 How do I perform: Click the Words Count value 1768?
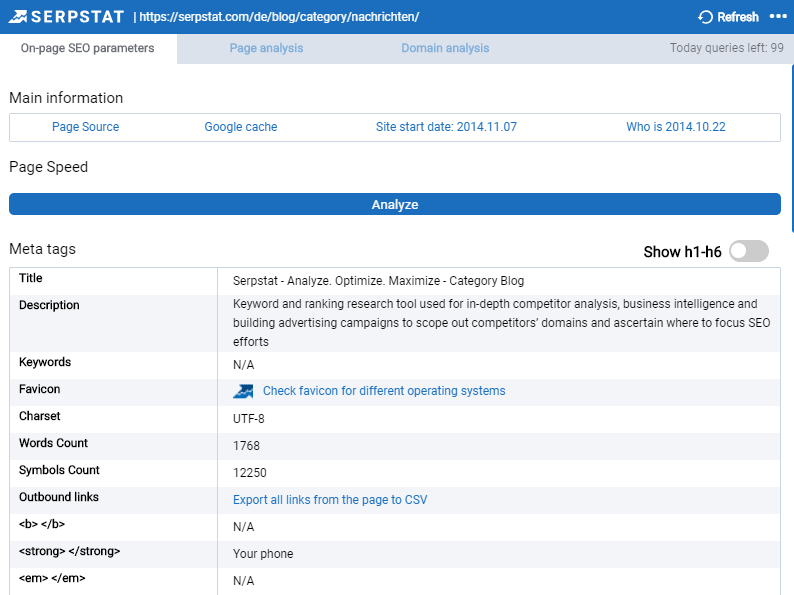pos(246,446)
